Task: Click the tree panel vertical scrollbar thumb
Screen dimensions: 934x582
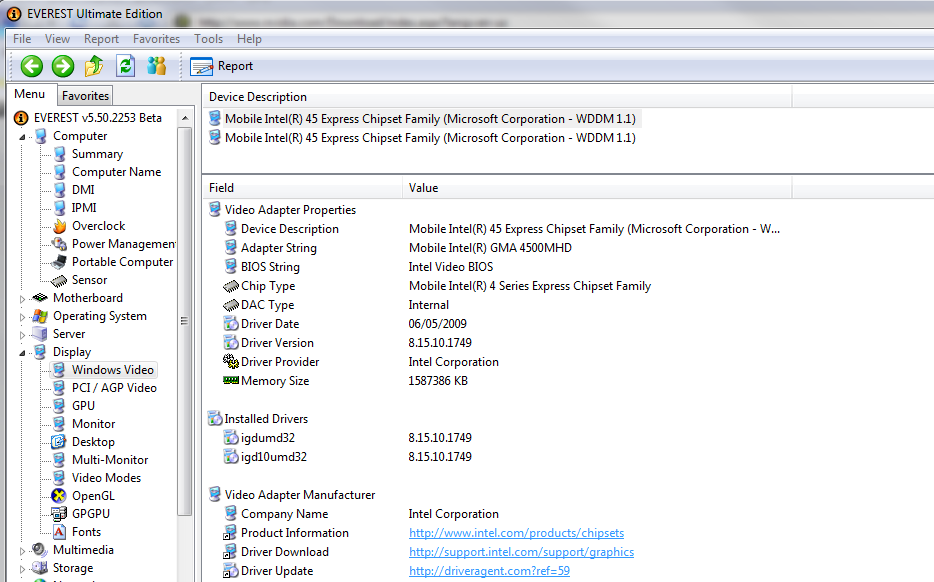Action: click(185, 321)
